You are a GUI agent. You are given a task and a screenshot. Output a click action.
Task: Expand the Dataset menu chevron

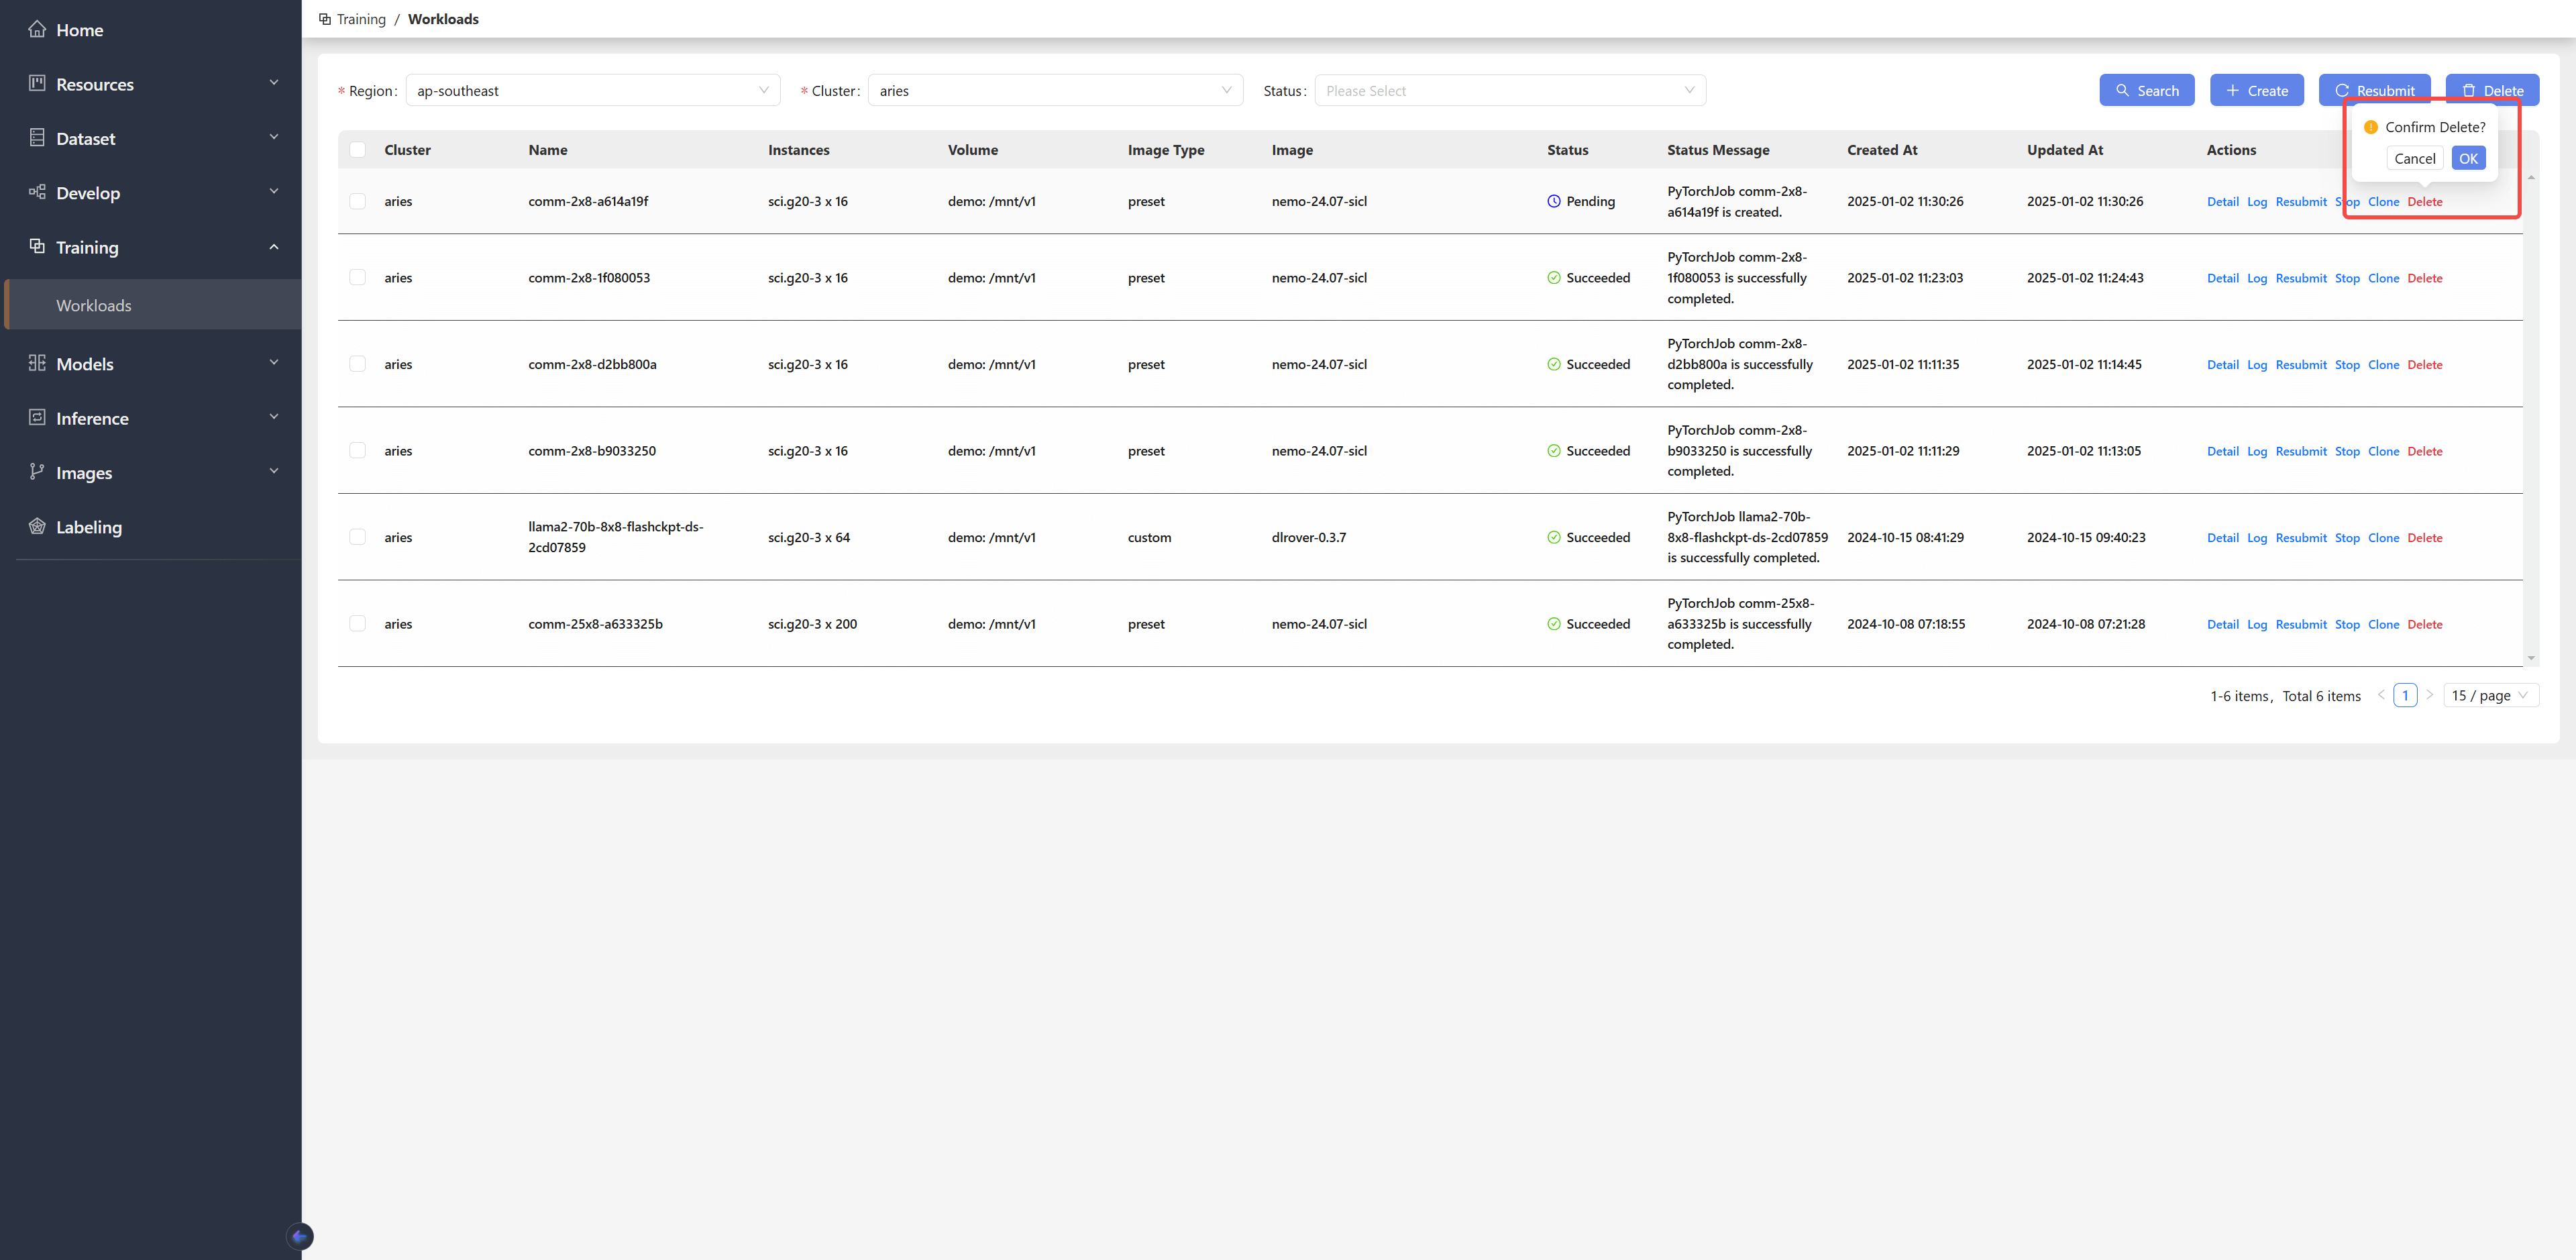274,137
